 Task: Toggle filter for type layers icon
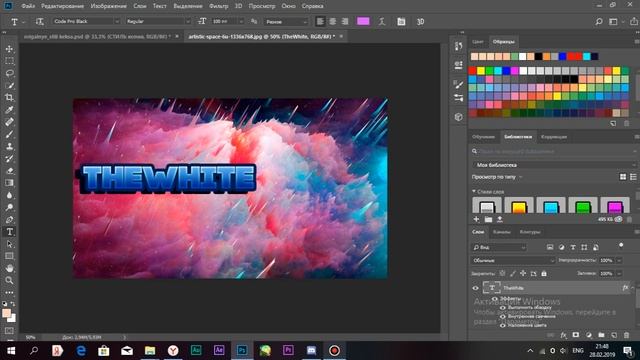pos(573,247)
